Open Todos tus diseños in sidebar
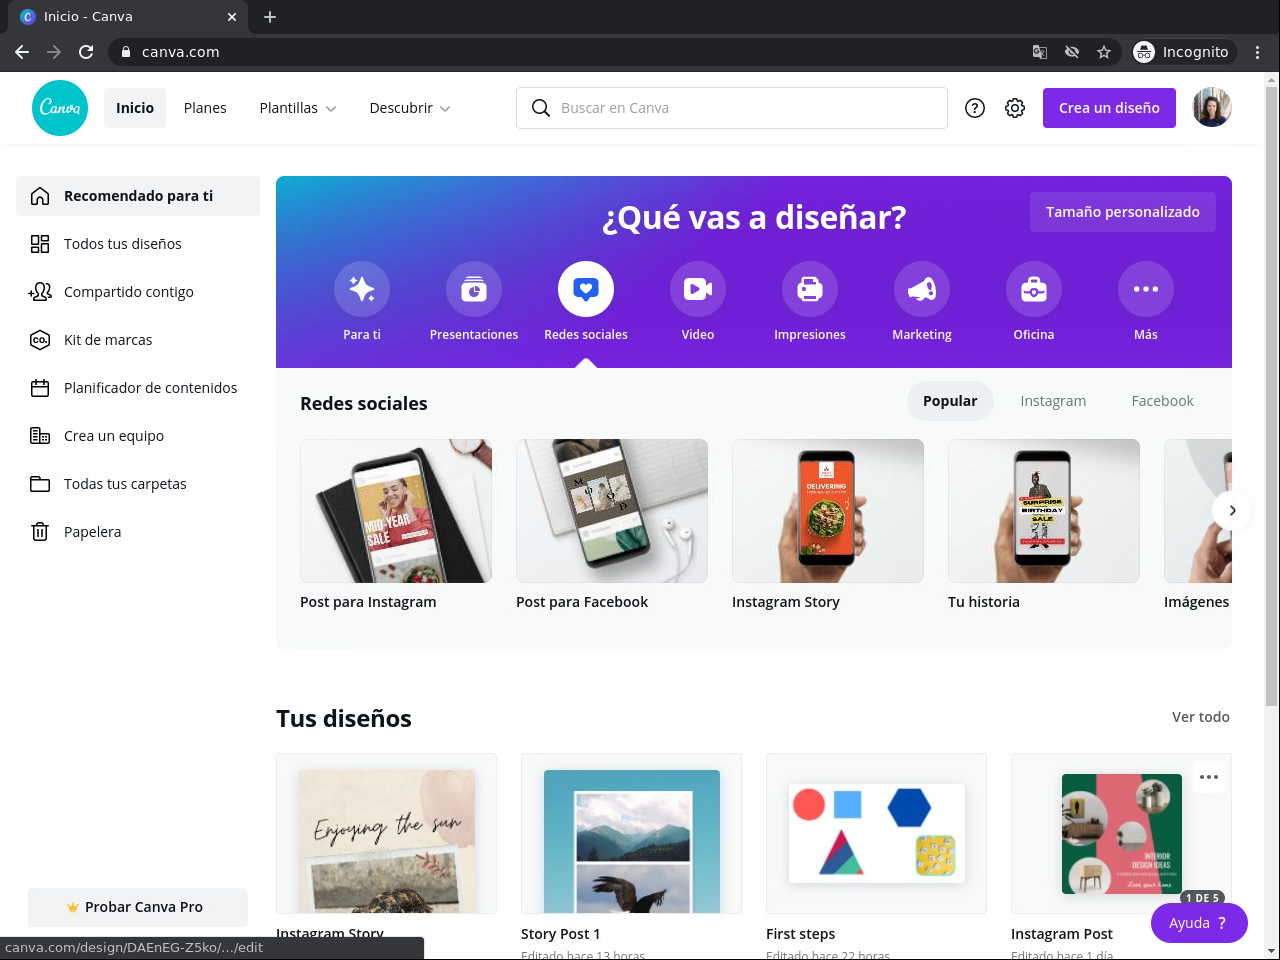Screen dimensions: 1280x960 coord(138,244)
